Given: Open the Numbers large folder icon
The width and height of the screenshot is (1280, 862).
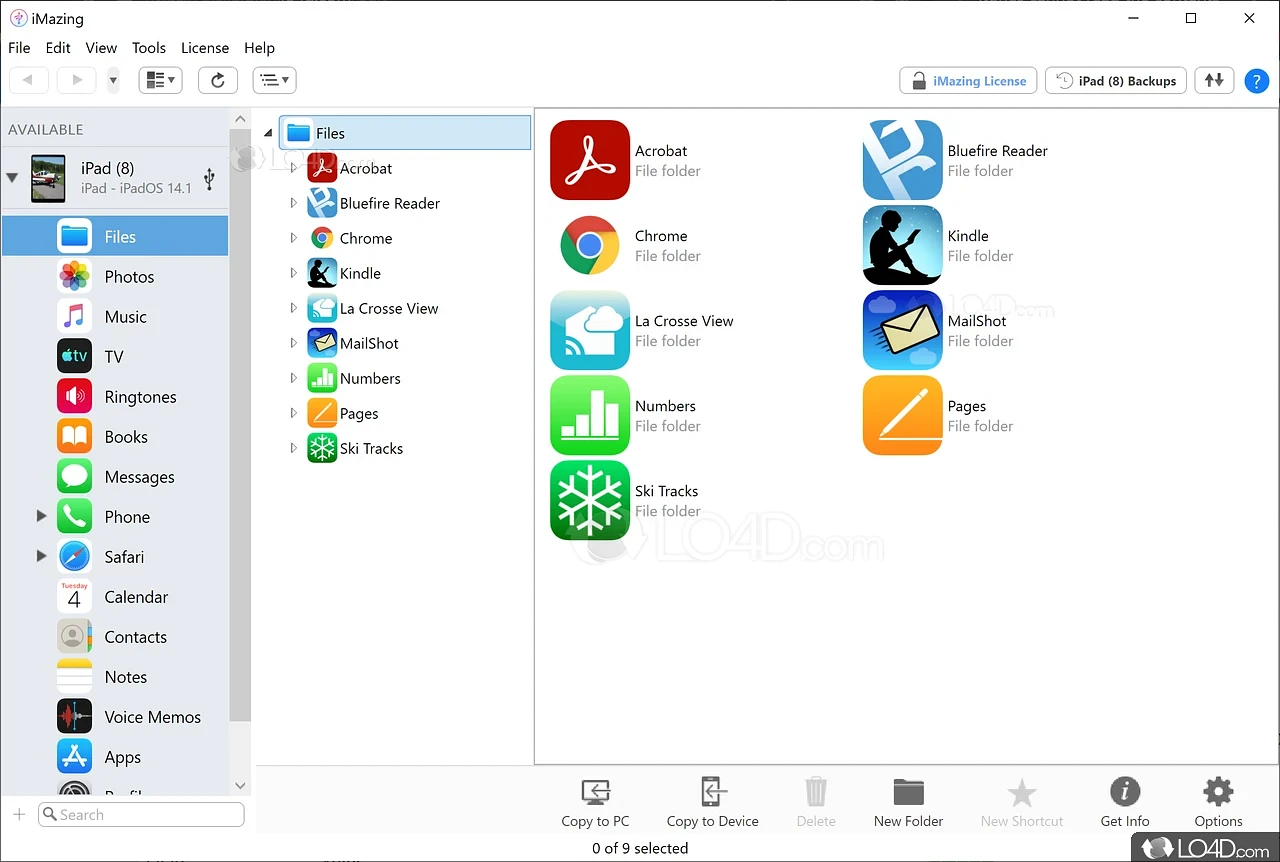Looking at the screenshot, I should click(590, 415).
